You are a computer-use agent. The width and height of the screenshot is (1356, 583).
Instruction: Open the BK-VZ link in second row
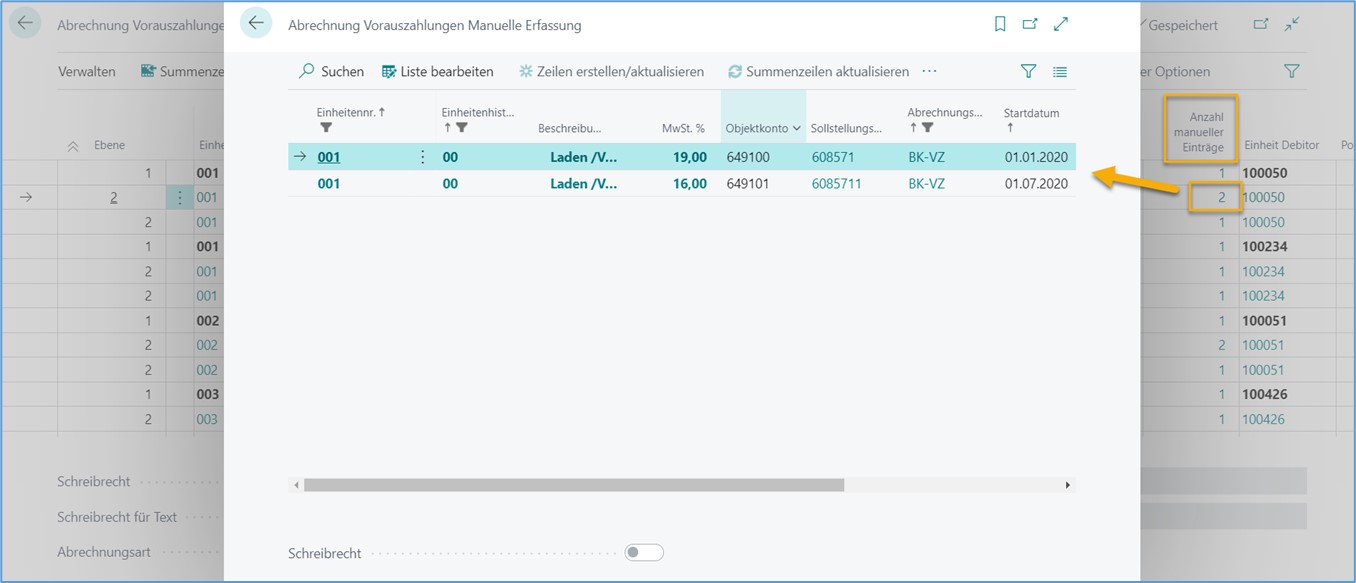coord(926,184)
